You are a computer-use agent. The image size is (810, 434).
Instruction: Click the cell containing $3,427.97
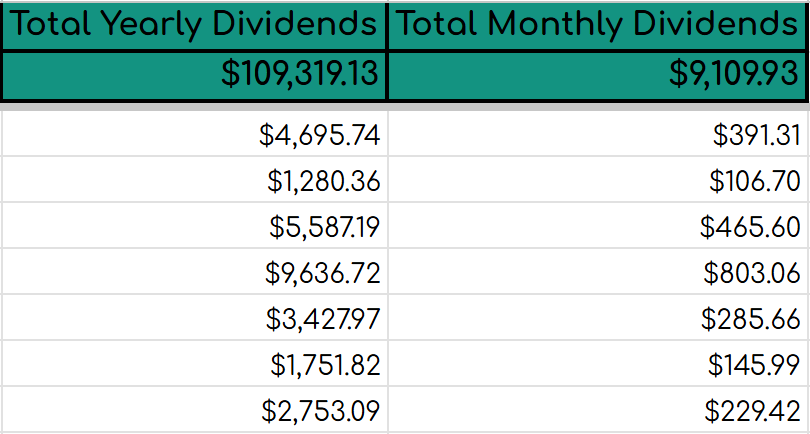pos(195,317)
